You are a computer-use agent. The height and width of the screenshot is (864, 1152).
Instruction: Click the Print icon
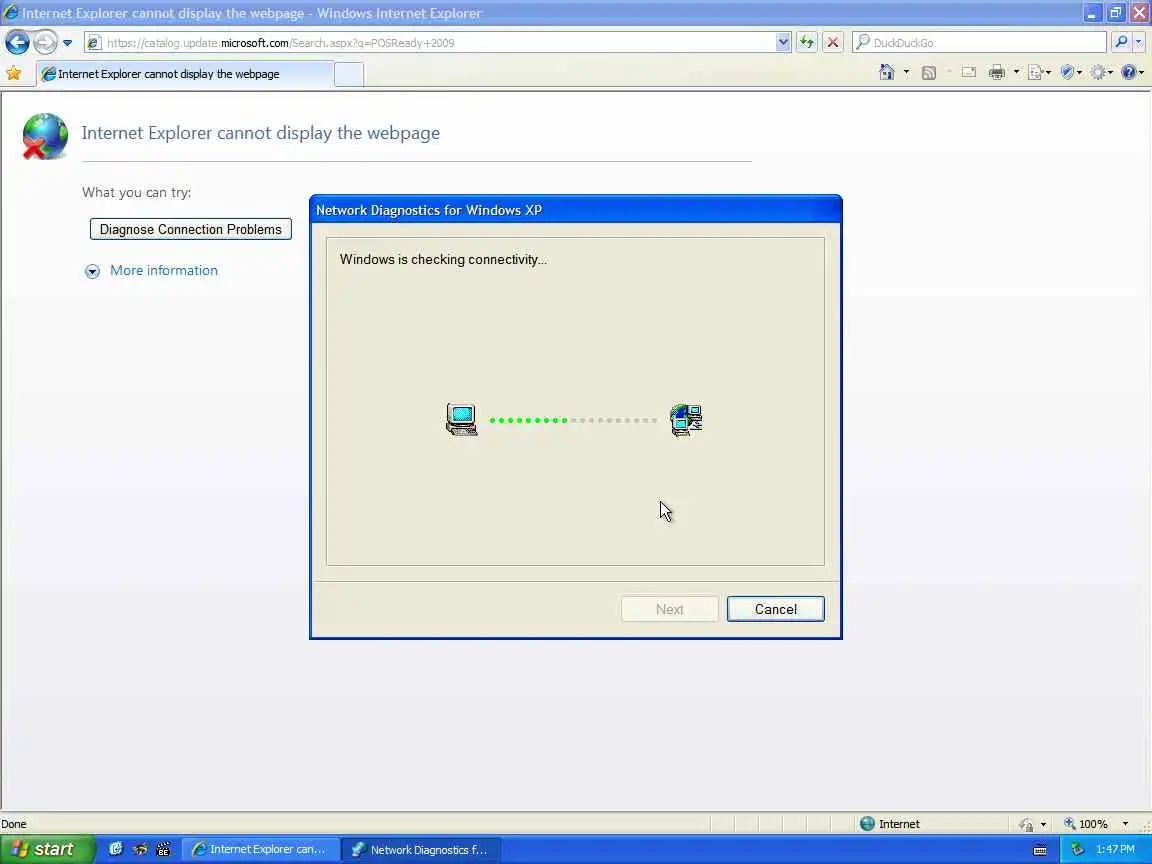coord(996,72)
